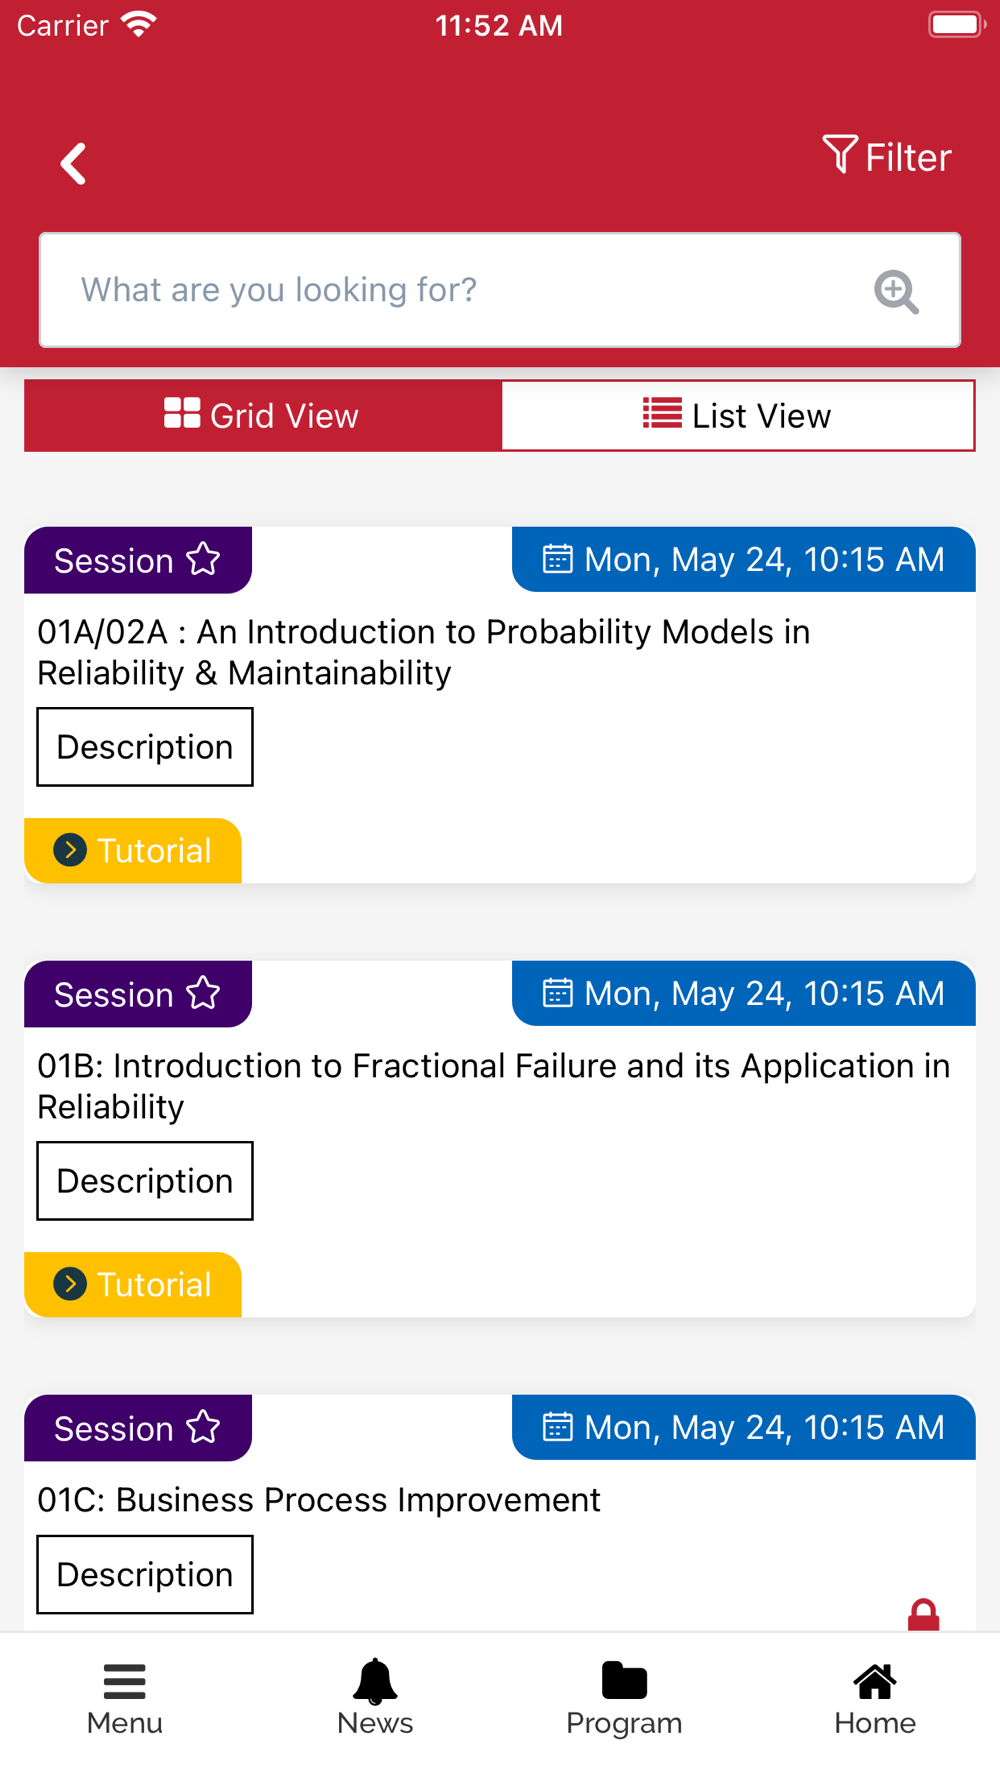This screenshot has height=1778, width=1000.
Task: View Description for Business Process Improvement
Action: [145, 1574]
